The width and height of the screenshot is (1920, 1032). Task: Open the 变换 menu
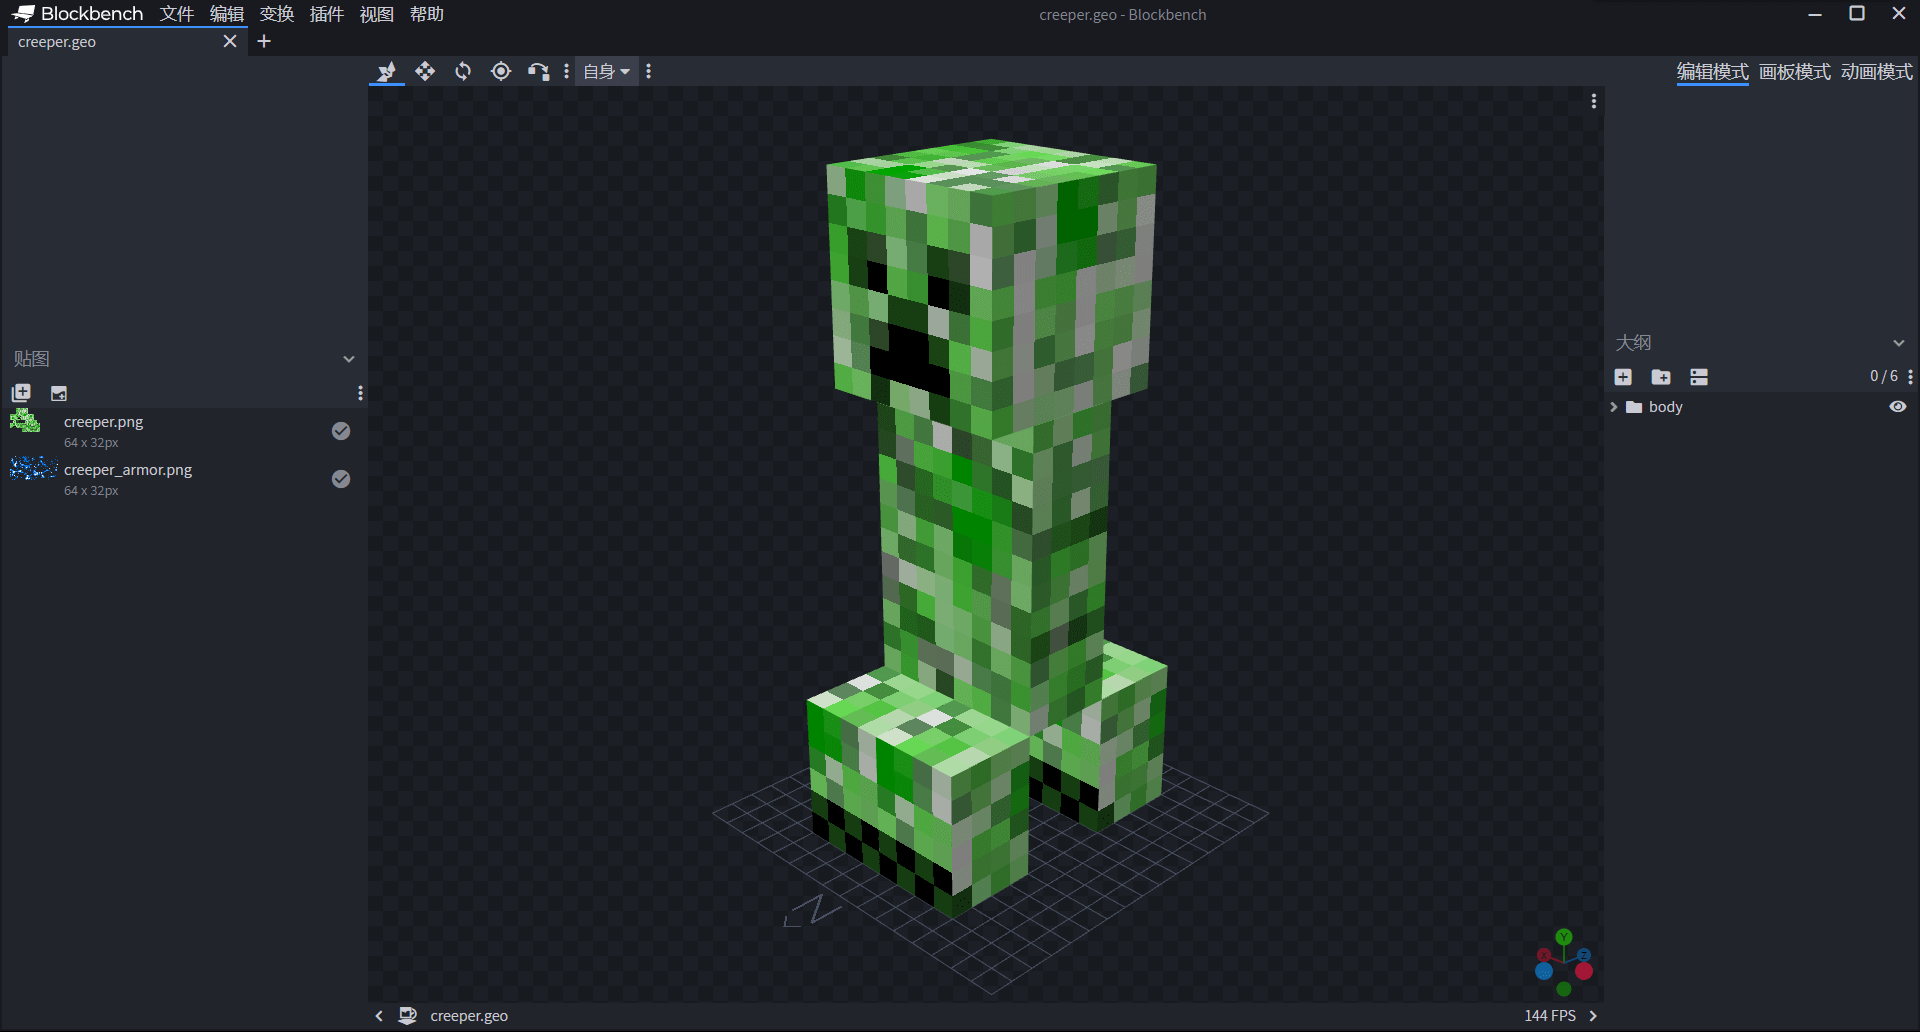[277, 14]
